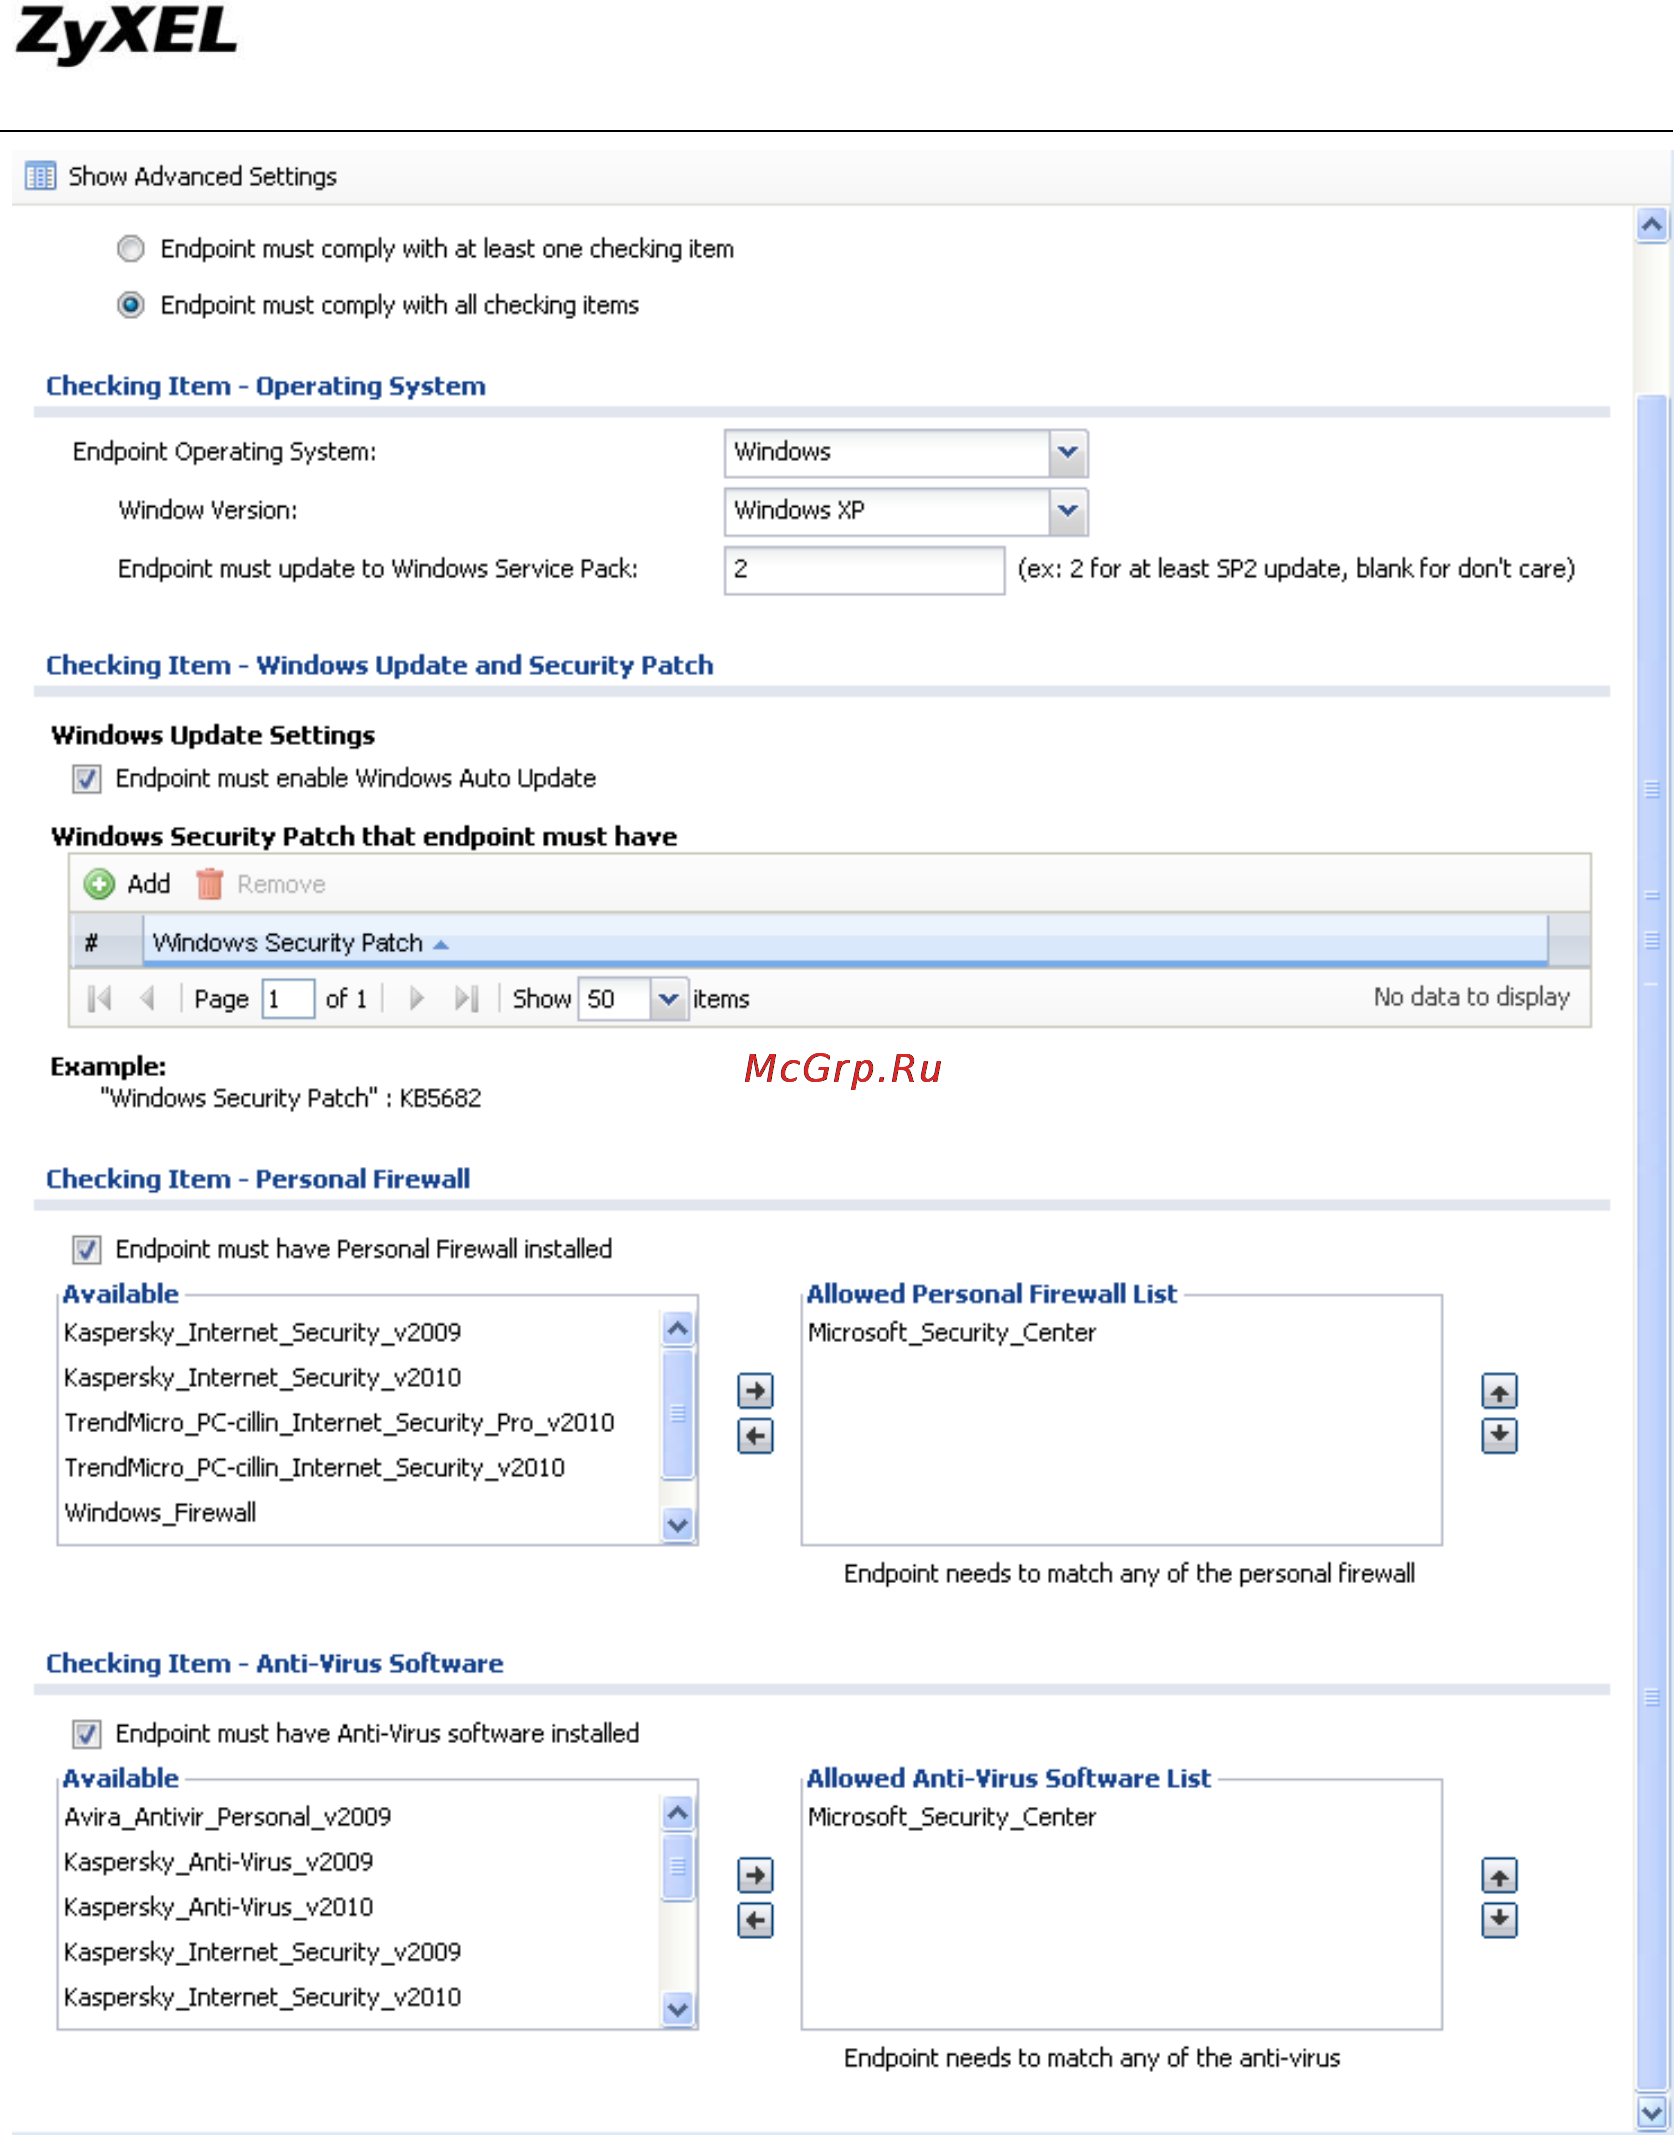Select Avira_Antivir_Personal_v2009 entry
1674x2135 pixels.
pyautogui.click(x=228, y=1817)
